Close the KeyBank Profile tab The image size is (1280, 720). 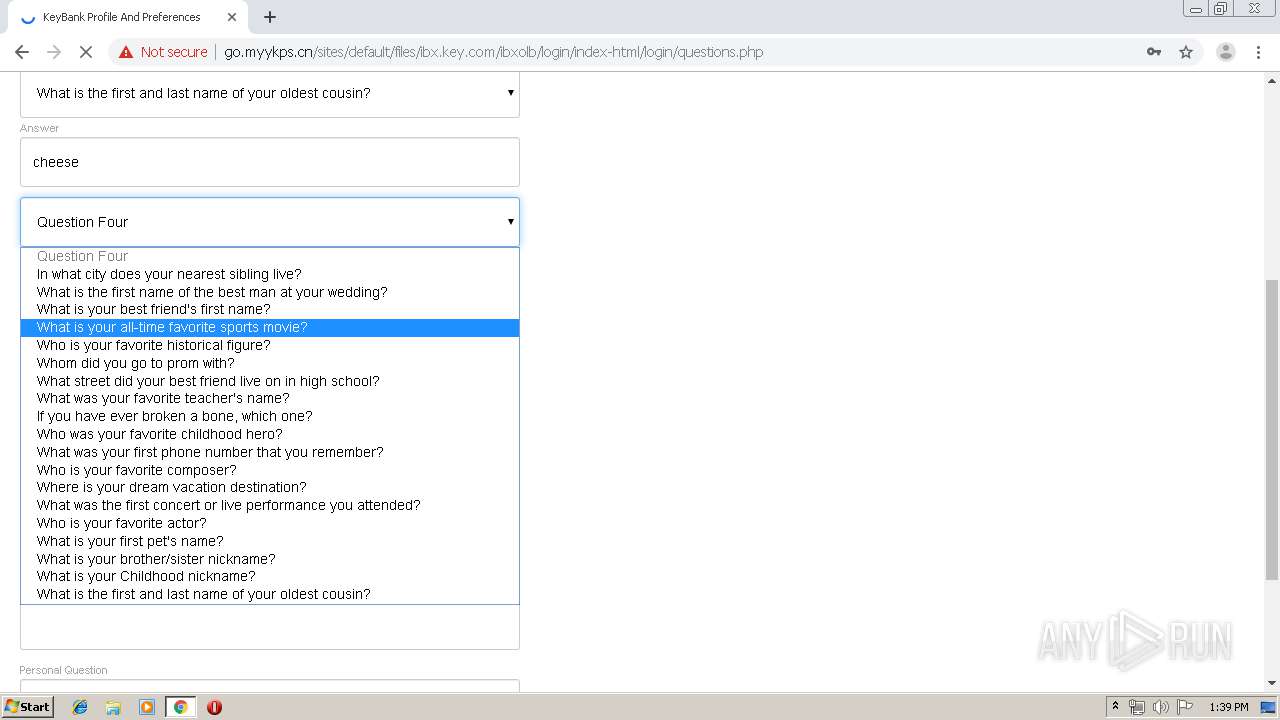click(232, 17)
